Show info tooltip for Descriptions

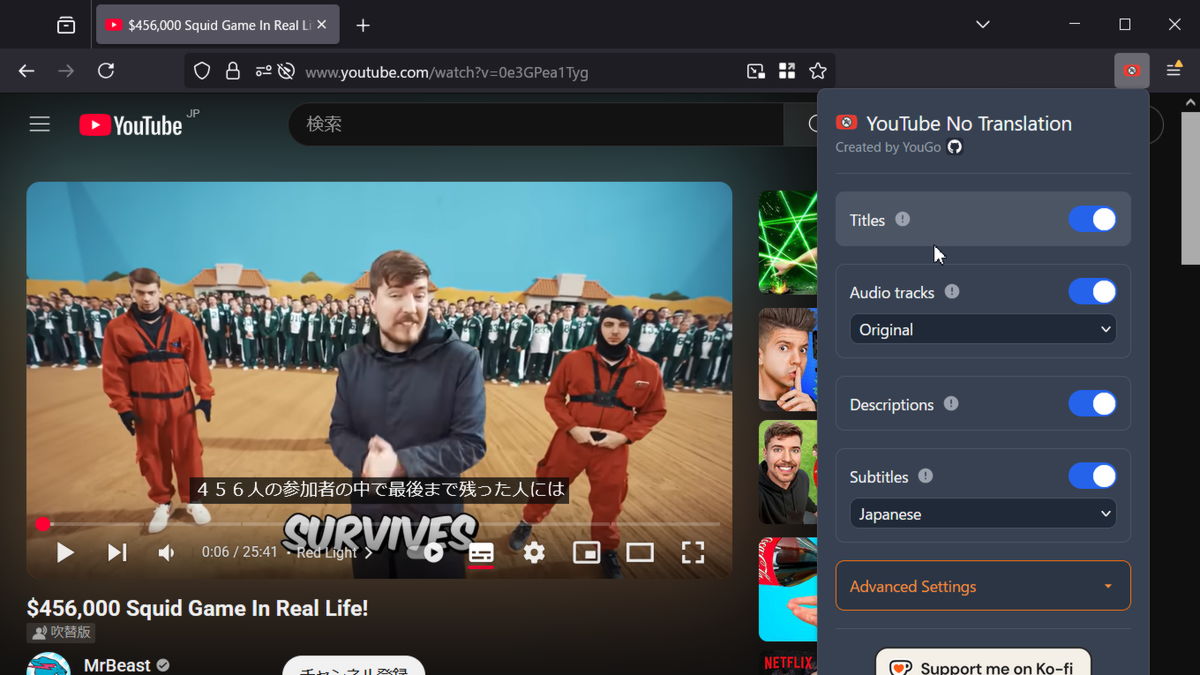pos(951,404)
